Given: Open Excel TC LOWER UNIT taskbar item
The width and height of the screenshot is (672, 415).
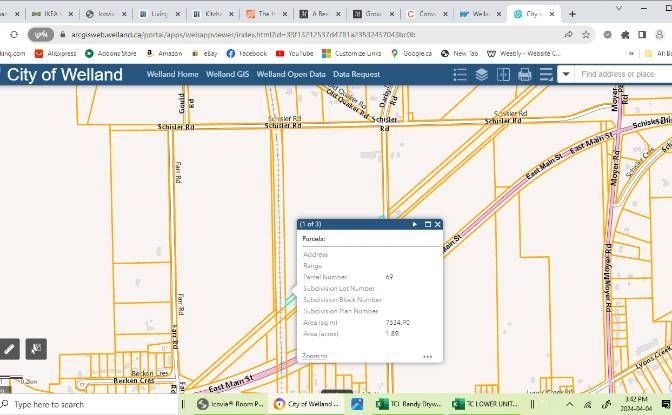Looking at the screenshot, I should tap(486, 404).
